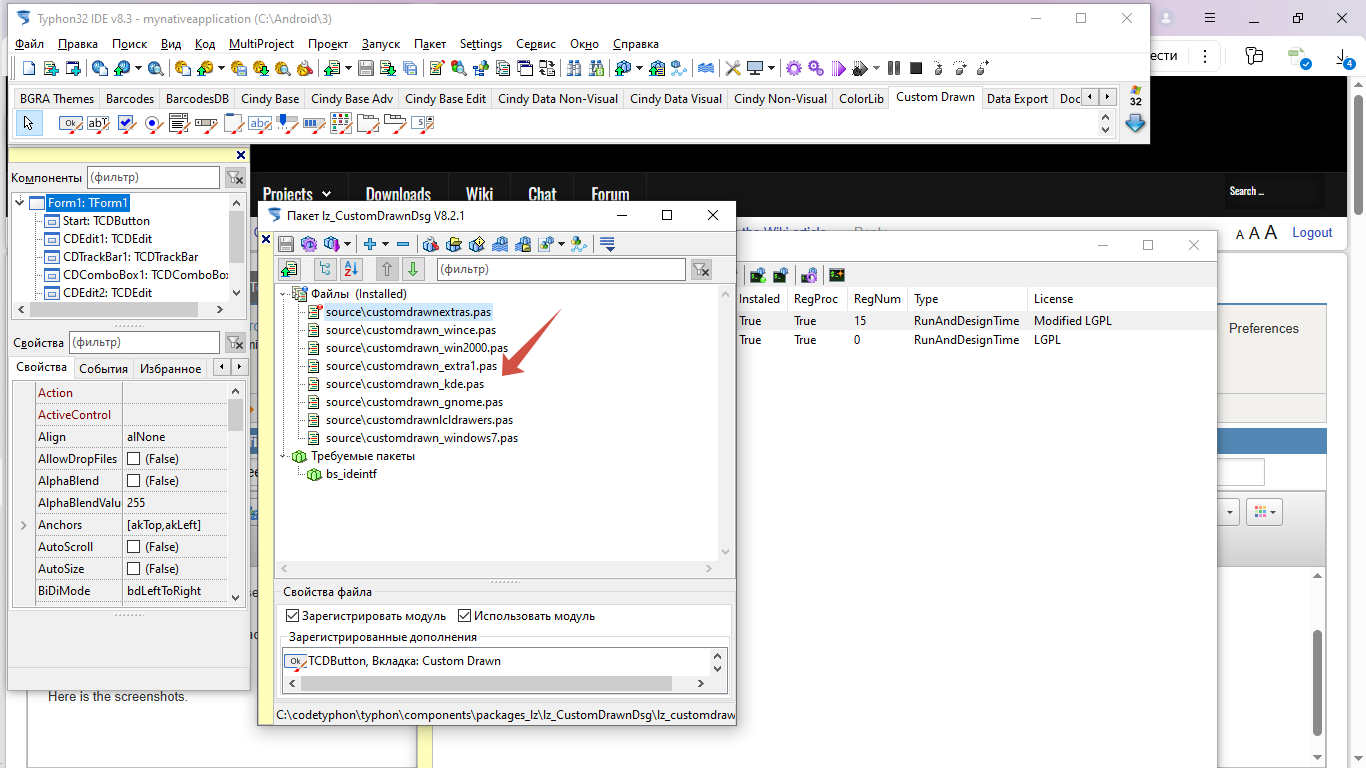
Task: Open the Add plus dropdown arrow
Action: tap(386, 244)
